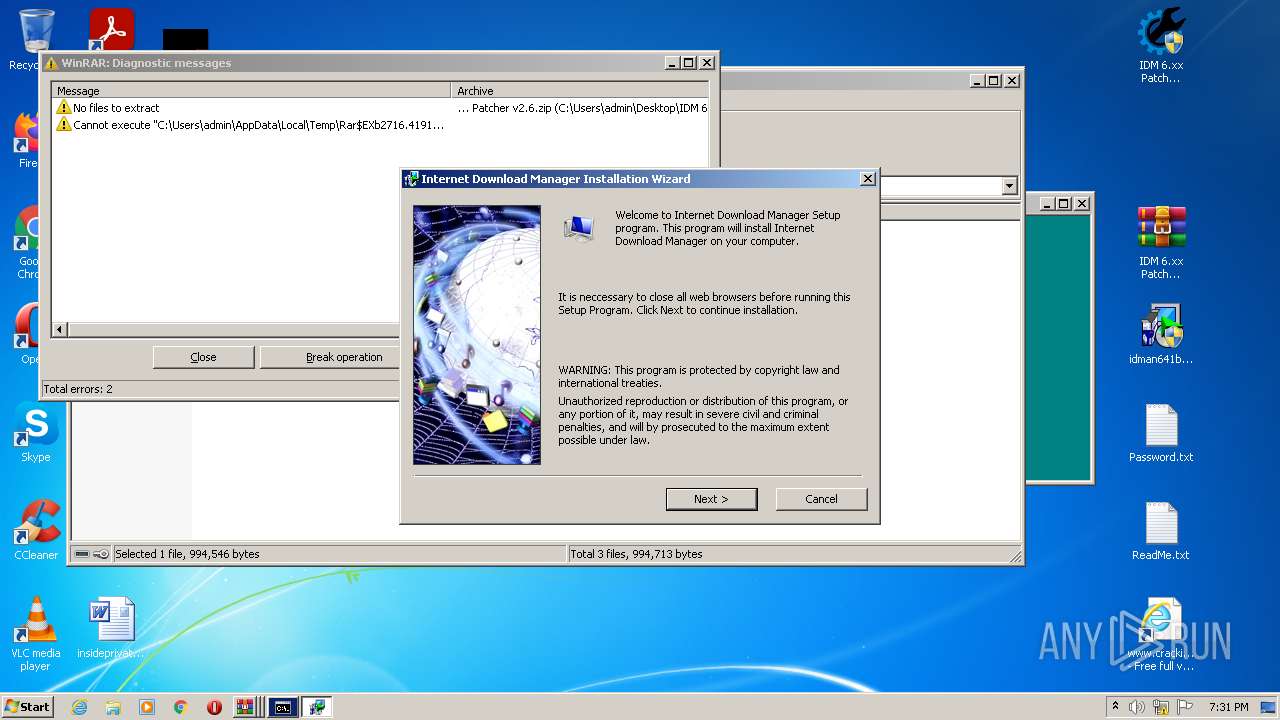This screenshot has height=720, width=1280.
Task: Open Google Chrome from the taskbar
Action: pos(181,707)
